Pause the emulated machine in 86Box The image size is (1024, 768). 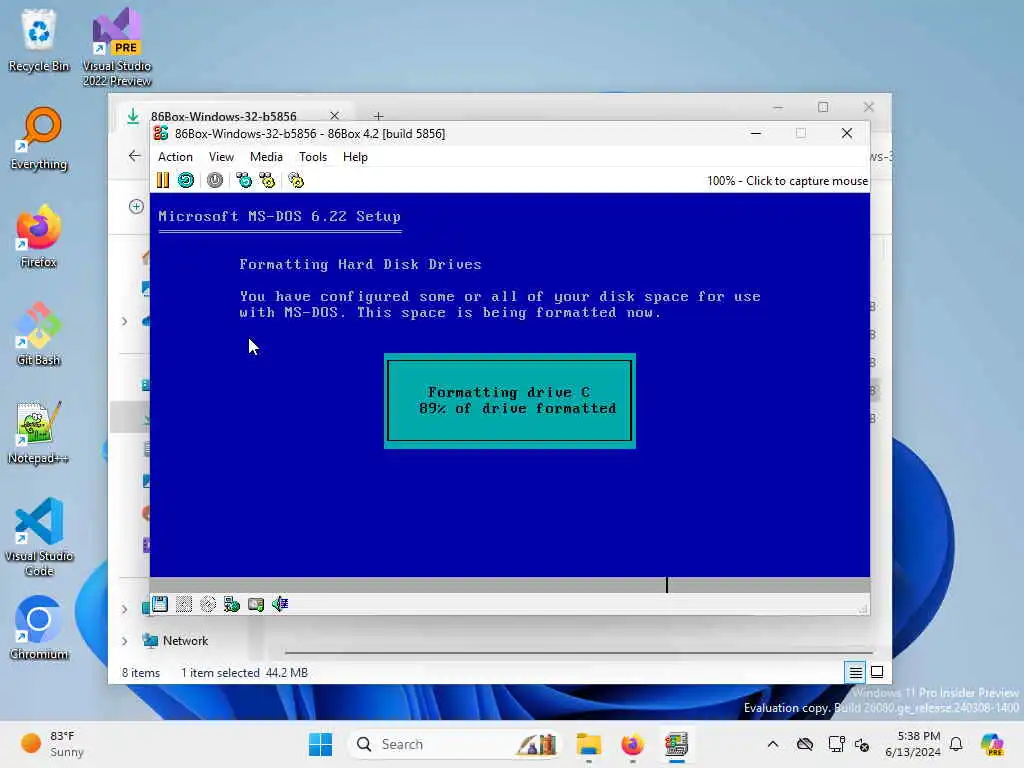click(x=163, y=180)
